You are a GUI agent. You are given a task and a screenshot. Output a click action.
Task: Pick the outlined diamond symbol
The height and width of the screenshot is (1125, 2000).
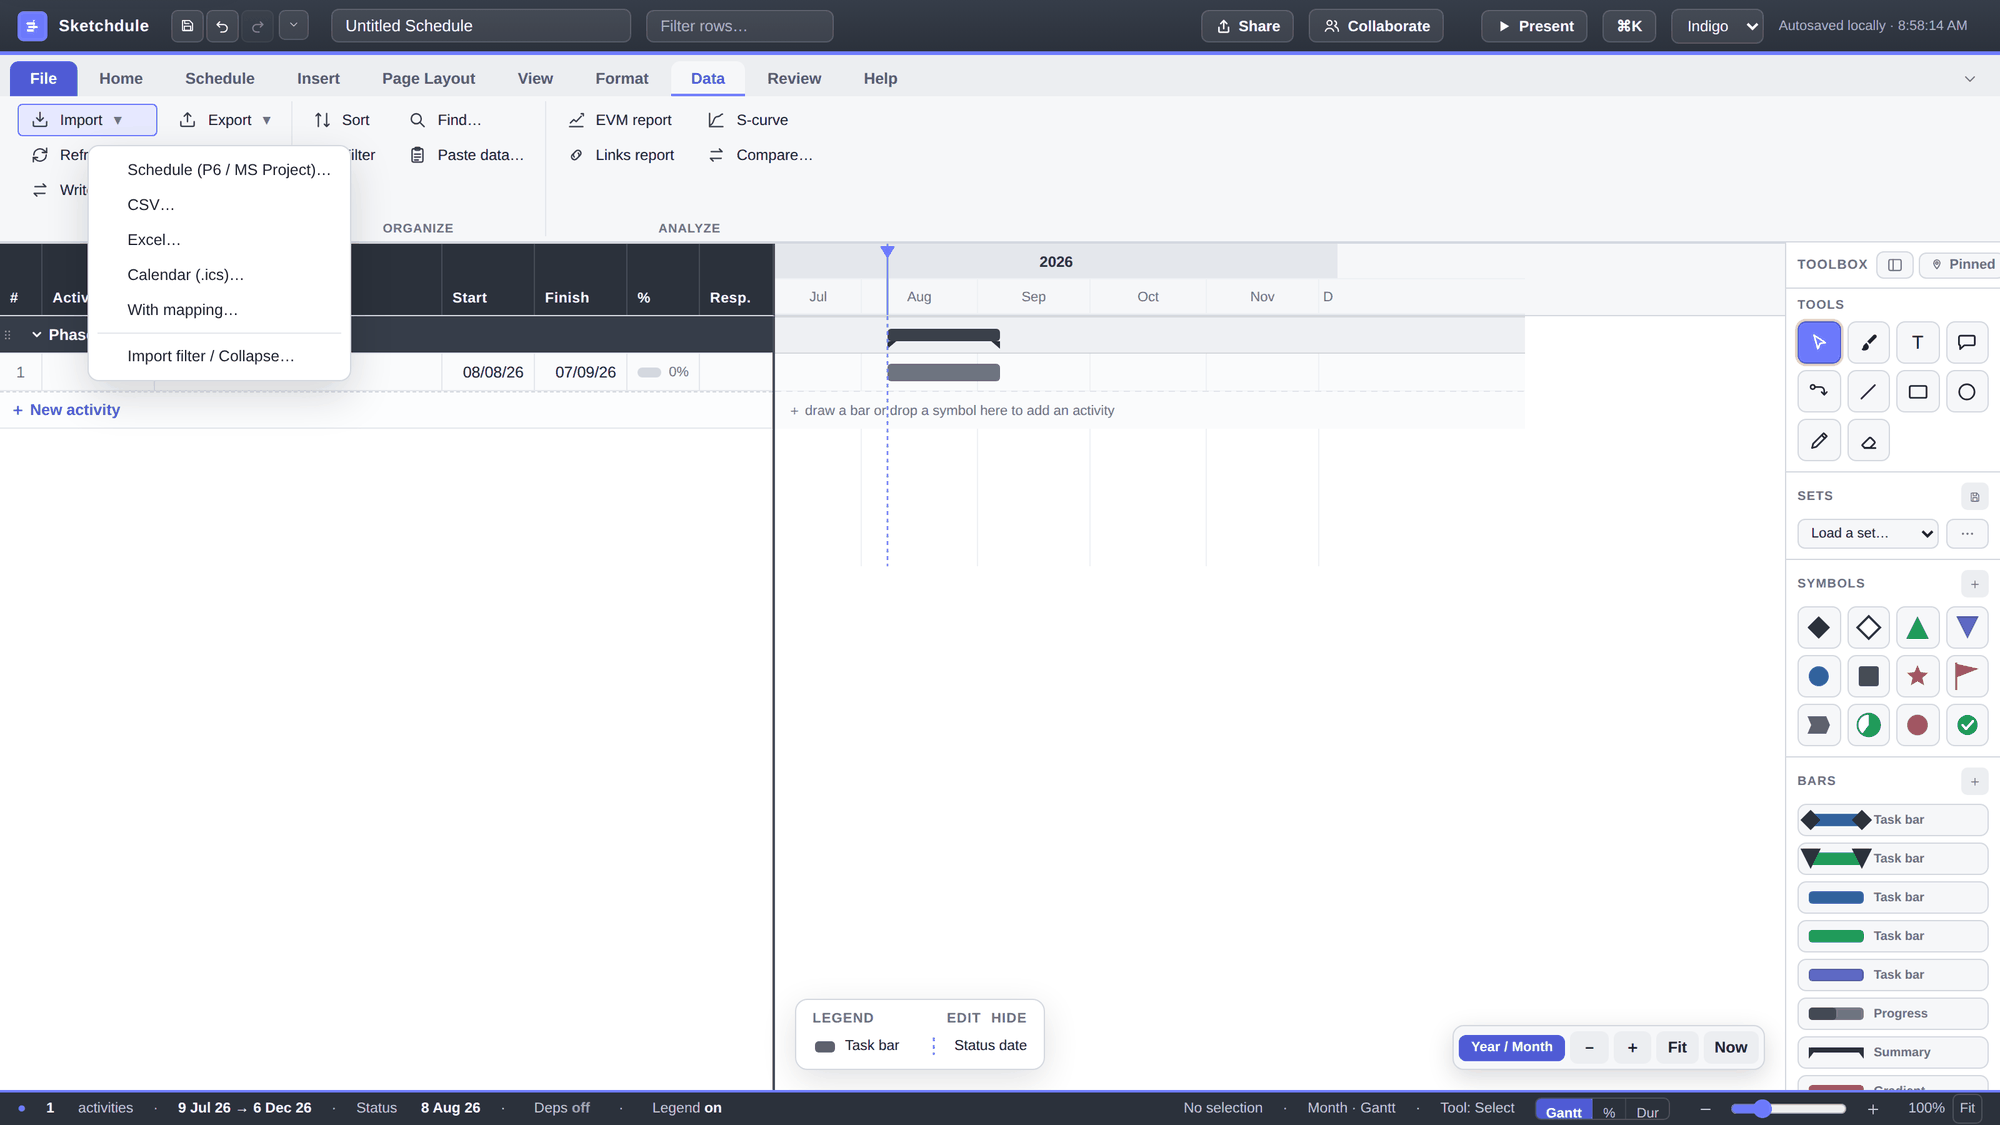click(x=1868, y=627)
